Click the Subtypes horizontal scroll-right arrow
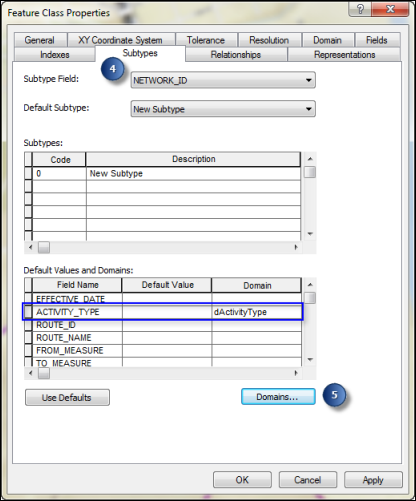Viewport: 416px width, 501px height. [296, 247]
